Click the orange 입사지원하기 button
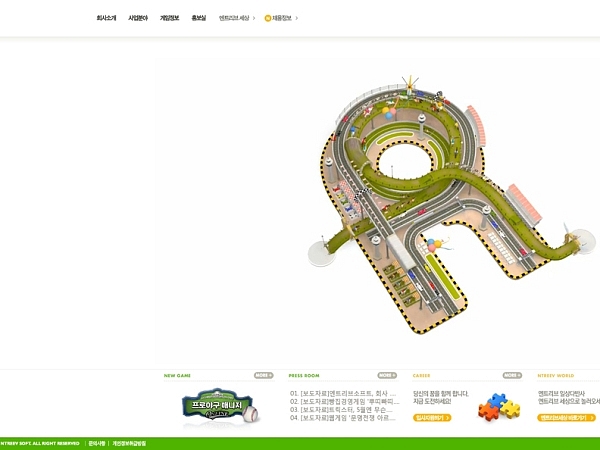 432,417
